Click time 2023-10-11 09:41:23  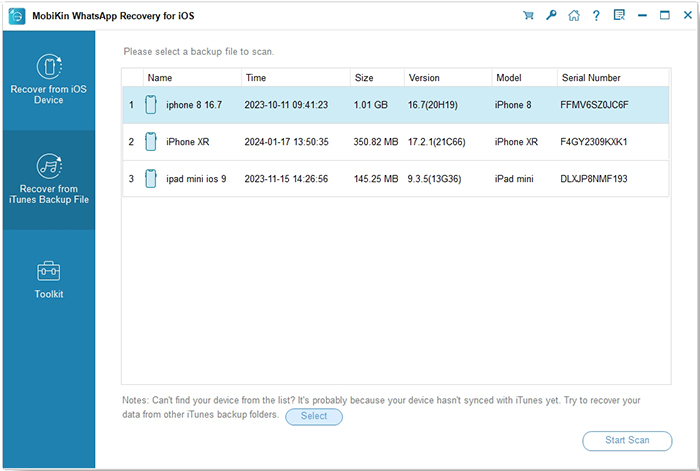[x=286, y=105]
